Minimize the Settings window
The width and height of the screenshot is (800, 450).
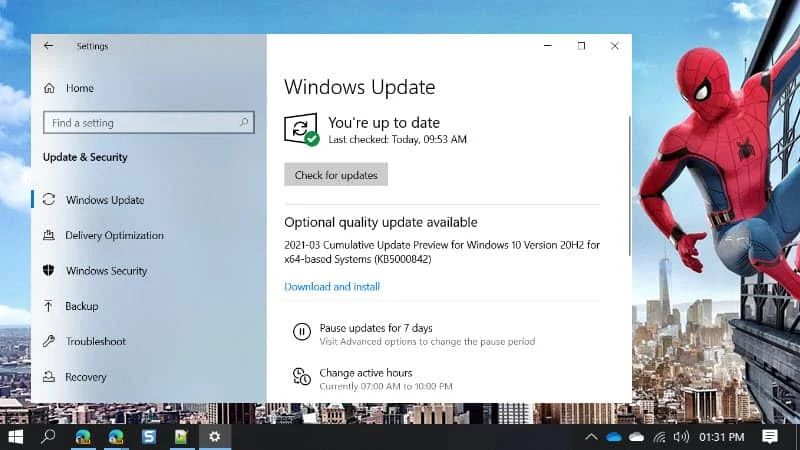point(548,46)
